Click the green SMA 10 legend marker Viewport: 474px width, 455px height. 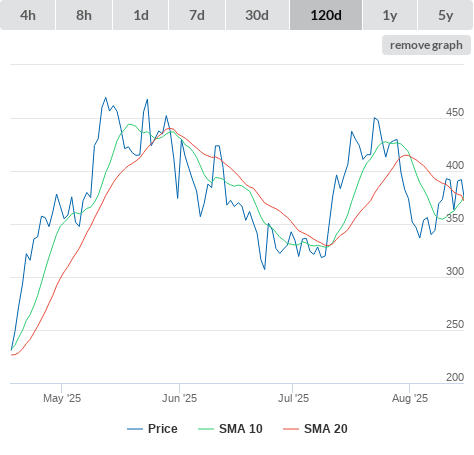point(206,429)
